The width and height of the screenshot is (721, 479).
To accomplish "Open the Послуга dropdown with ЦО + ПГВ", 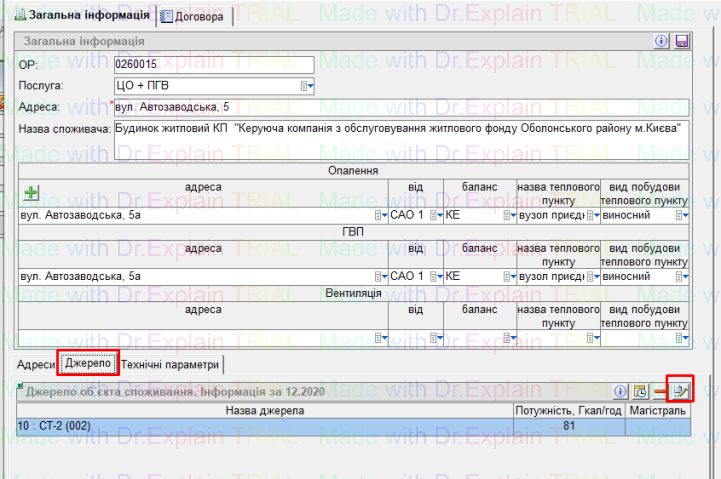I will 308,87.
